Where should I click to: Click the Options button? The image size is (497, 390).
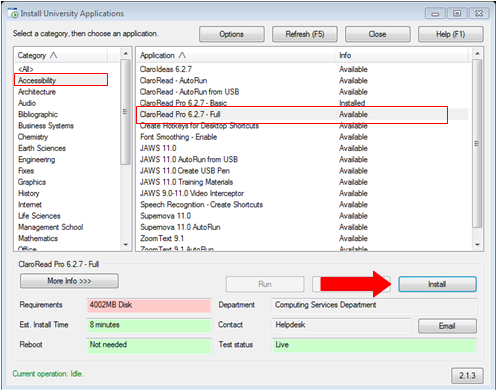pyautogui.click(x=232, y=34)
